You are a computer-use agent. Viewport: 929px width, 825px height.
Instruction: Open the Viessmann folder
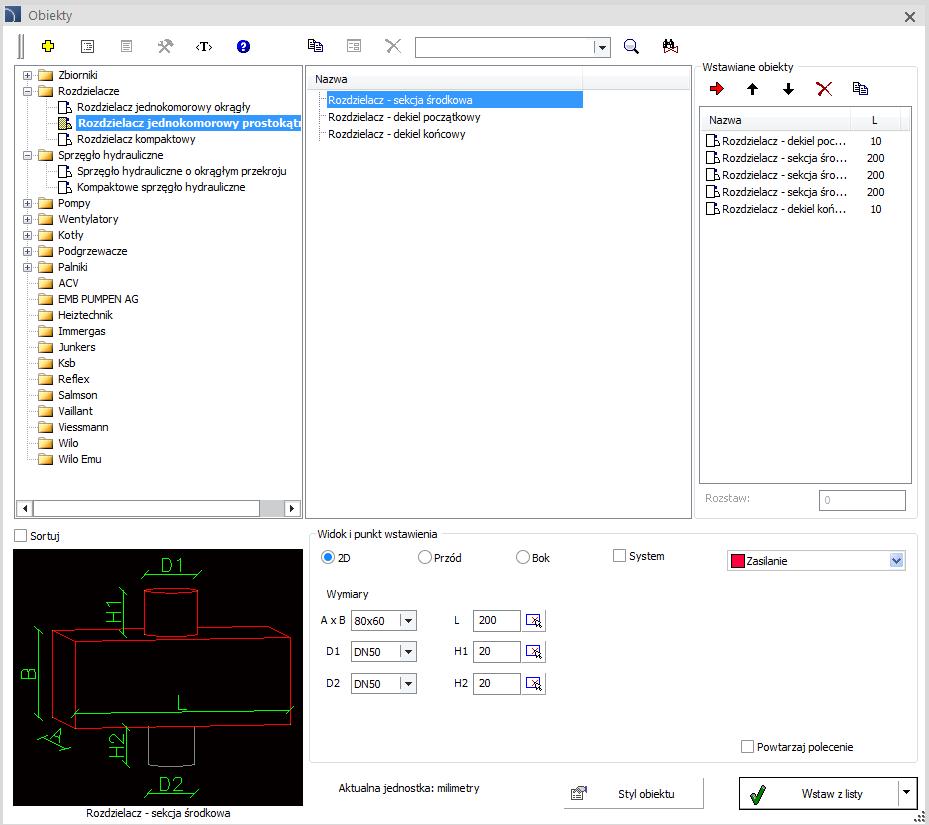coord(83,427)
